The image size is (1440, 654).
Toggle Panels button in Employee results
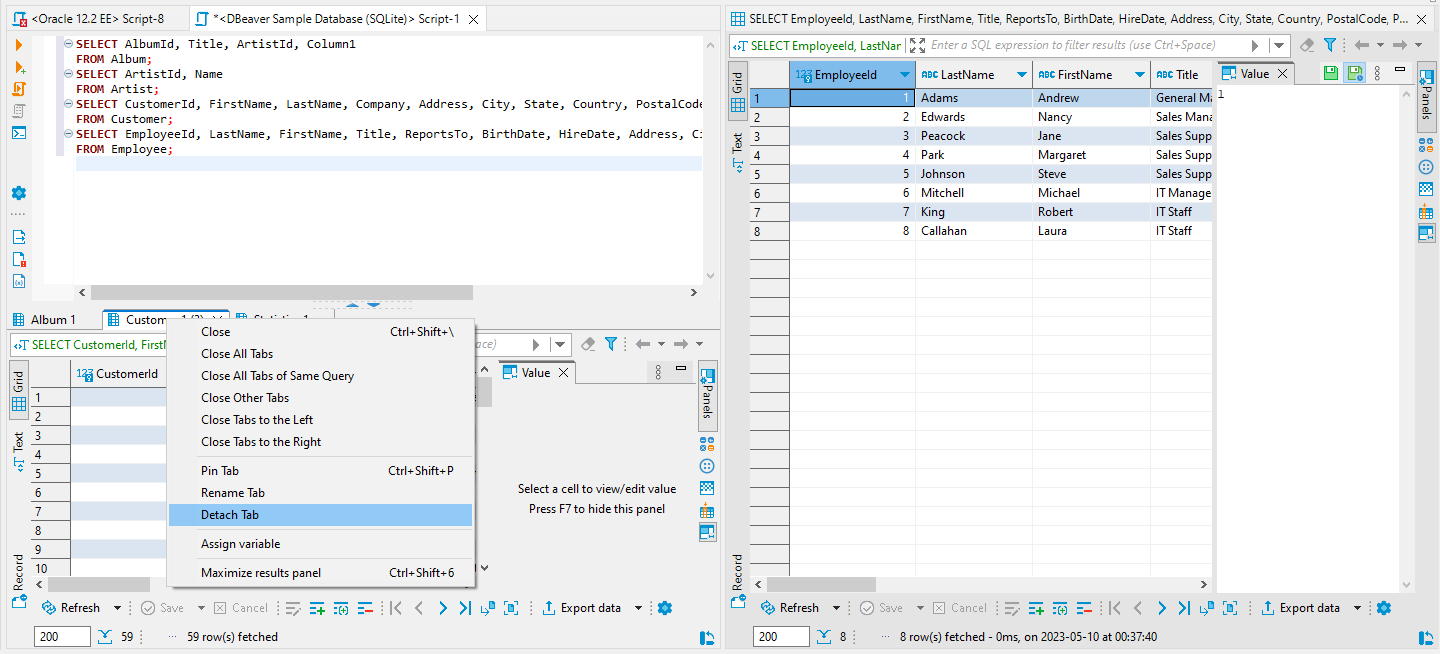1426,96
